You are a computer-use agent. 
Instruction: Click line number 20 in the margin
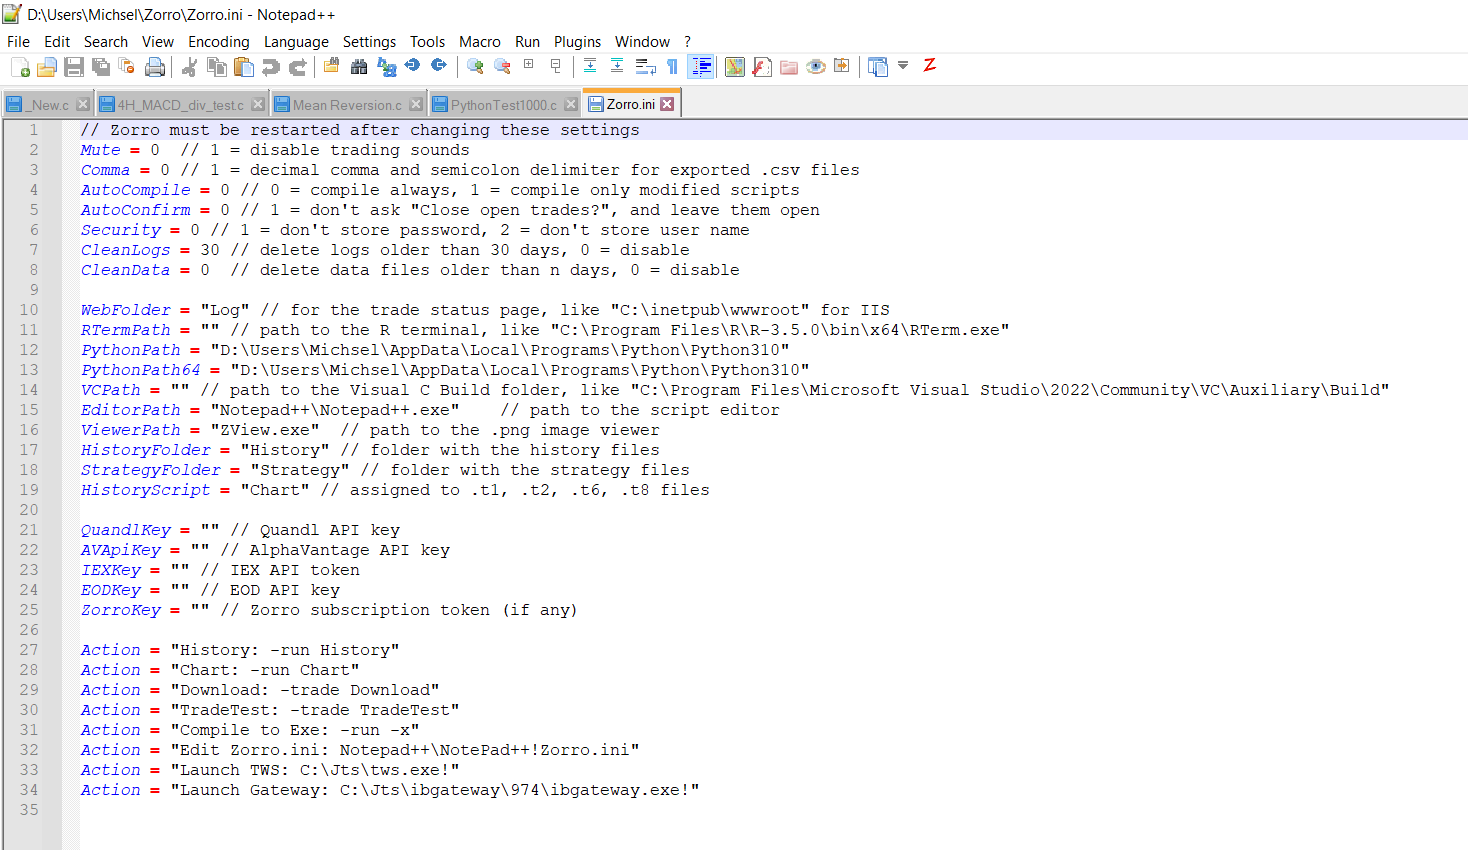[29, 510]
